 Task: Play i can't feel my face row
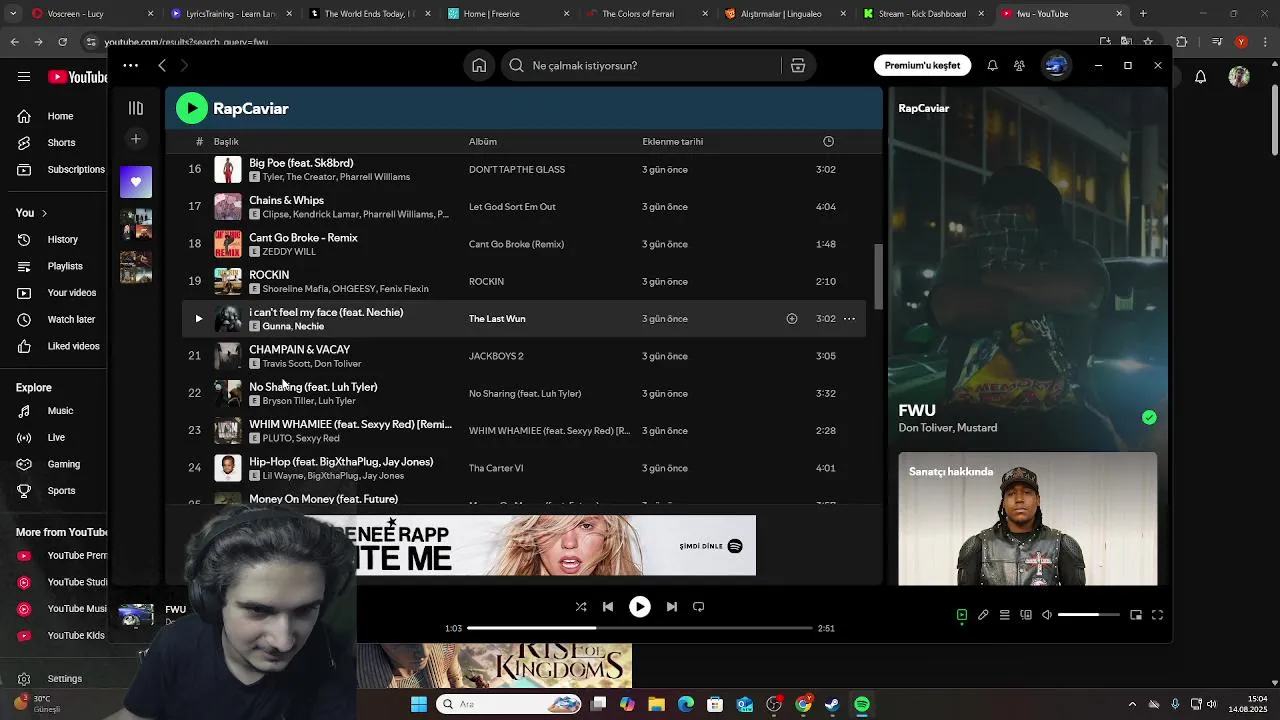(x=198, y=319)
